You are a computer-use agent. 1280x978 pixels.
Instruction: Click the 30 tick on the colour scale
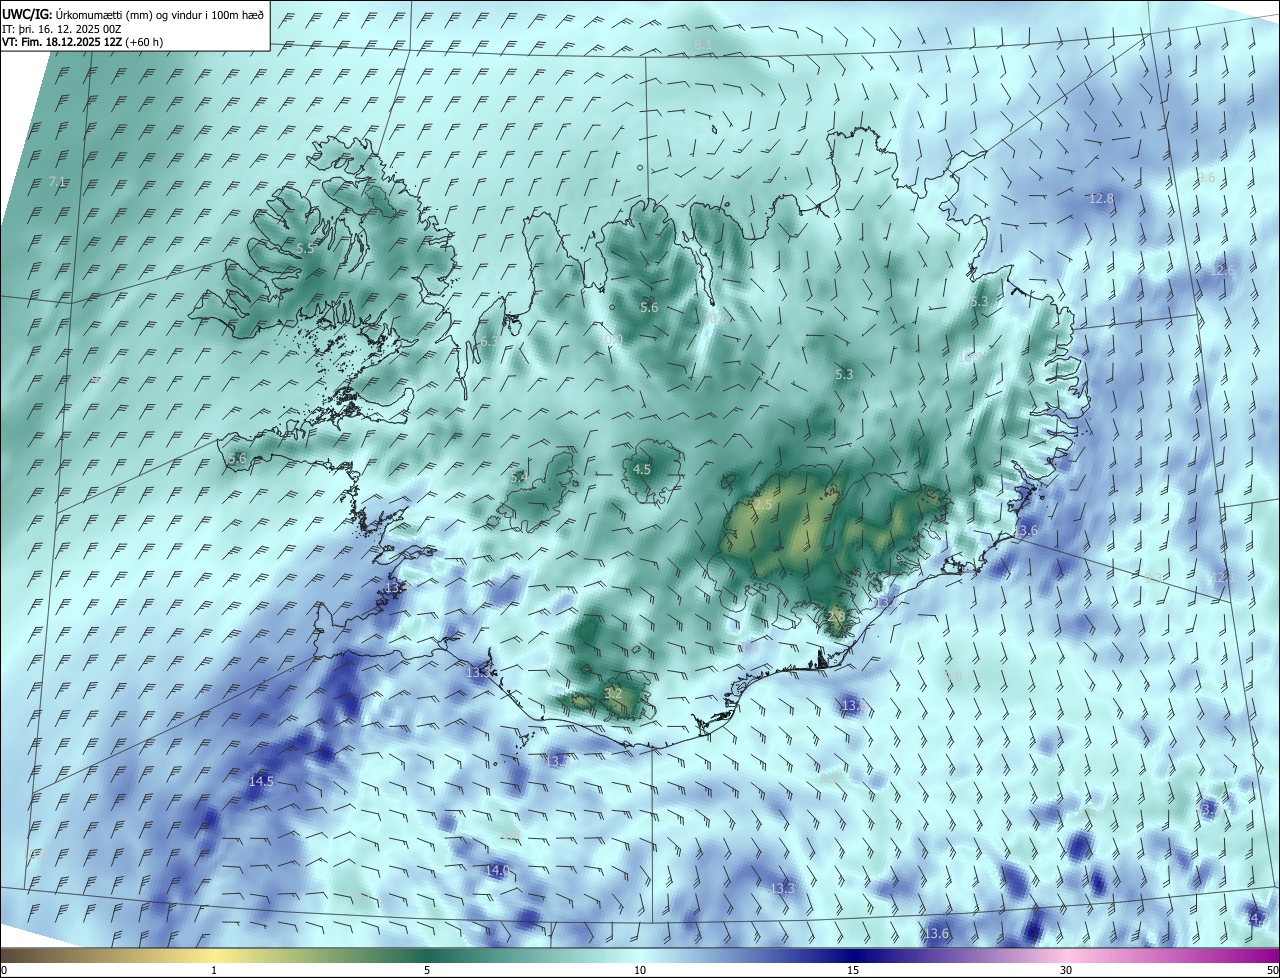click(1066, 970)
